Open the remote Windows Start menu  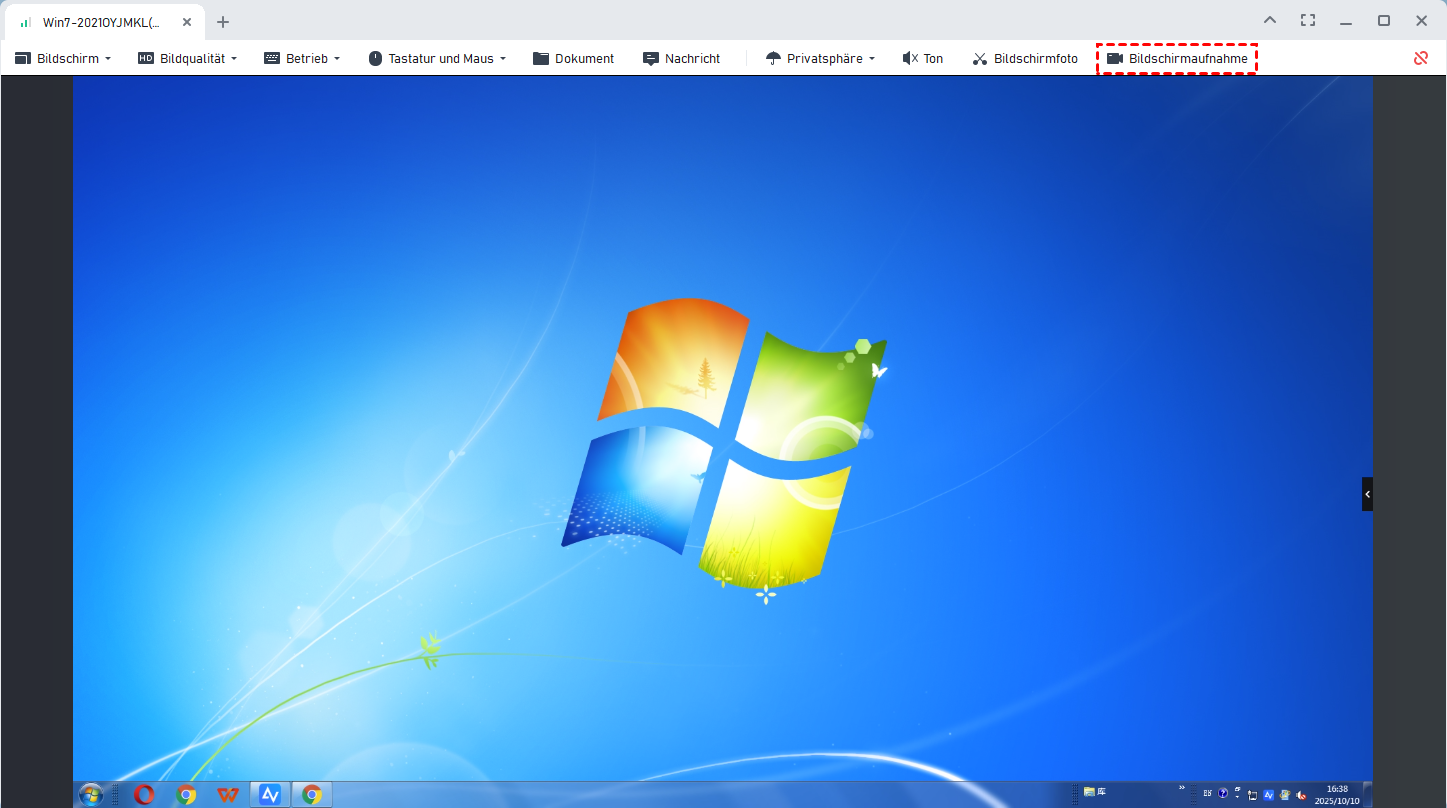[x=91, y=795]
